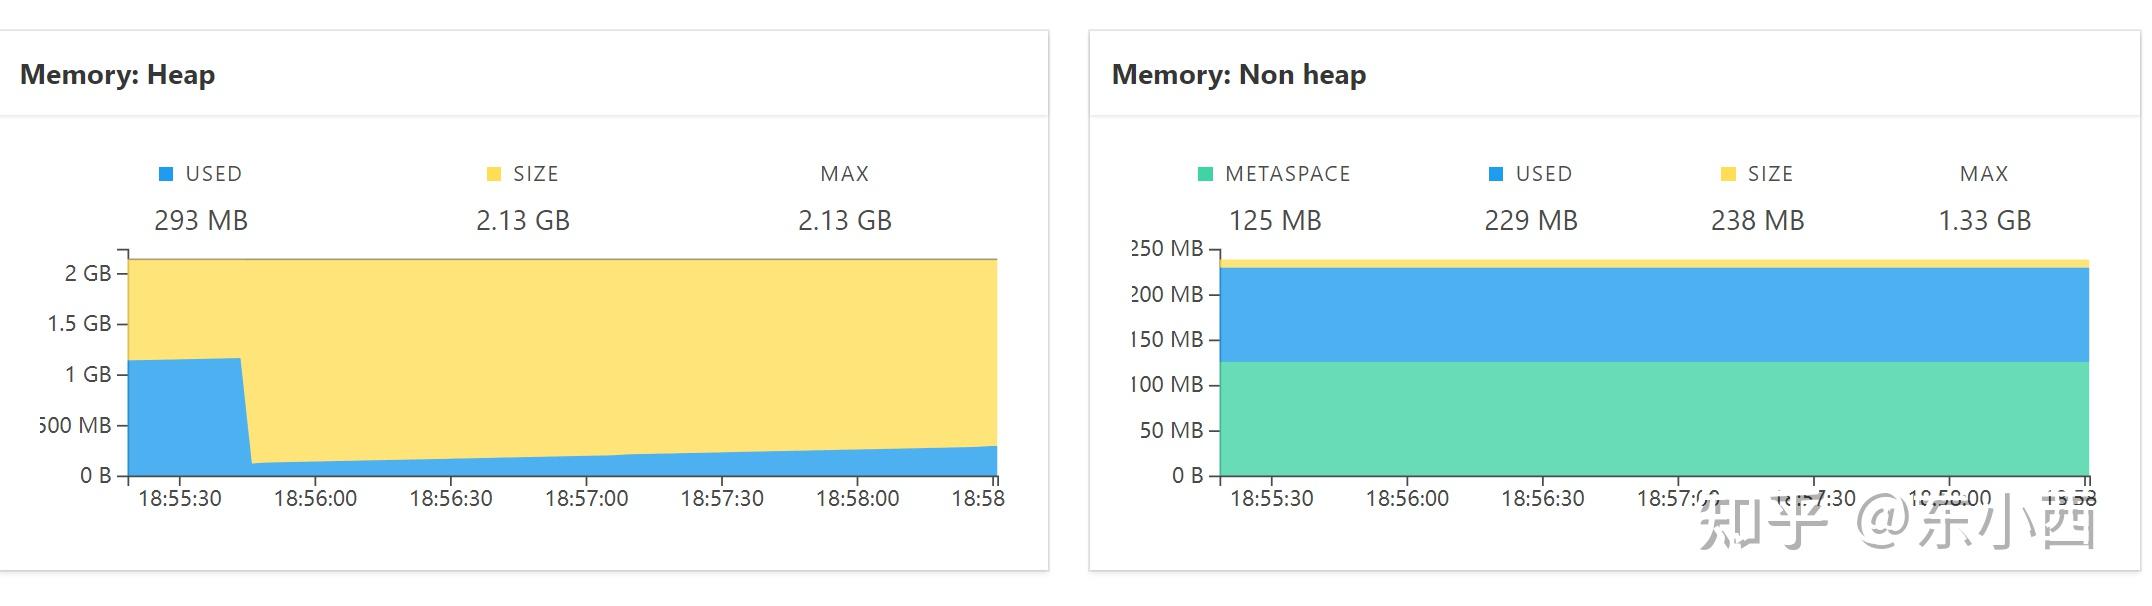Viewport: 2152px width, 606px height.
Task: Click the 150 MB label on Non heap y-axis
Action: pos(1167,339)
